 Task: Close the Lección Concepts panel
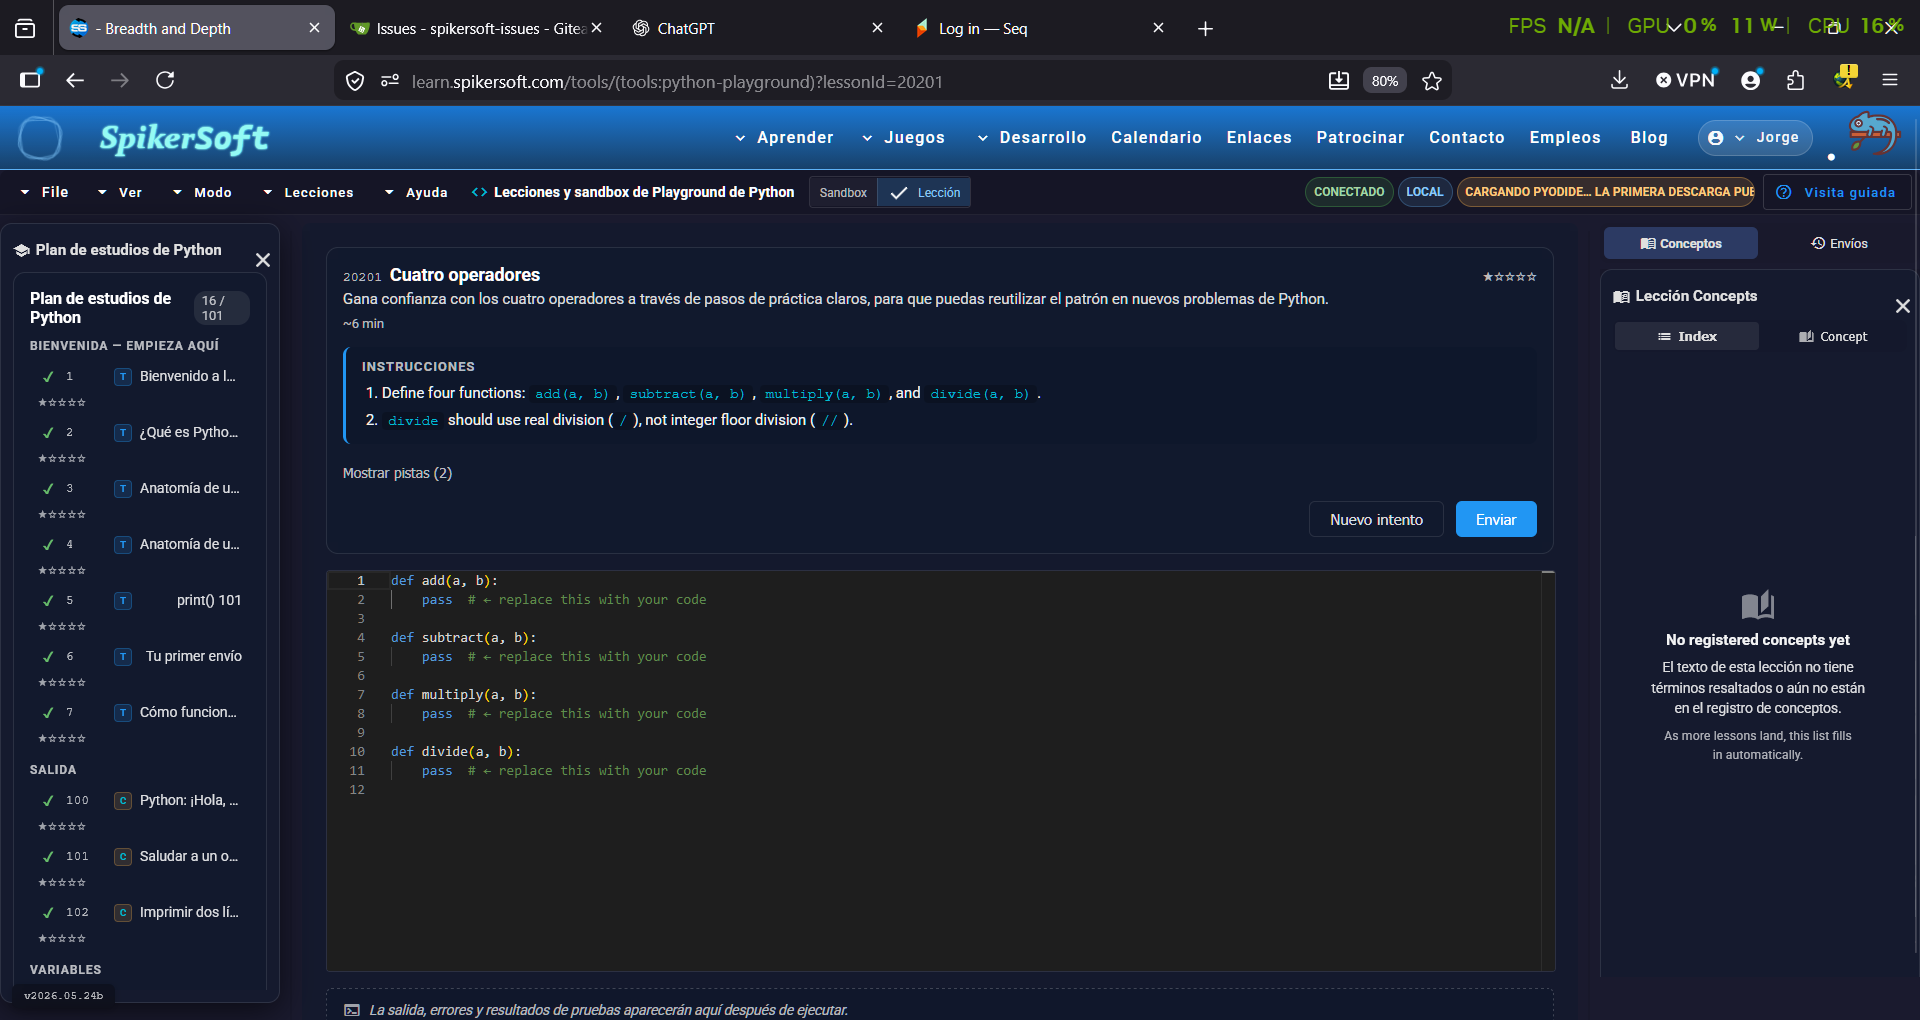pyautogui.click(x=1903, y=306)
